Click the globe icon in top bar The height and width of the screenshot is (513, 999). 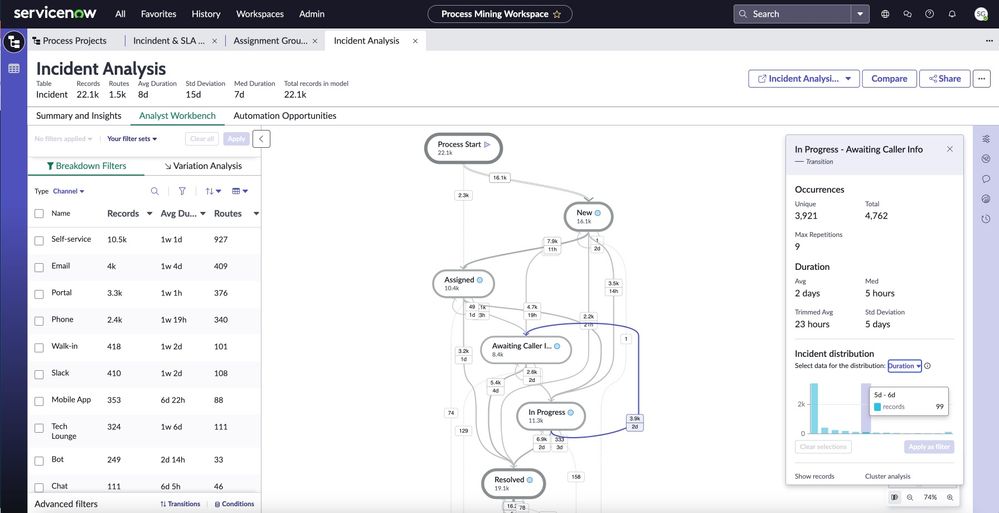(885, 13)
